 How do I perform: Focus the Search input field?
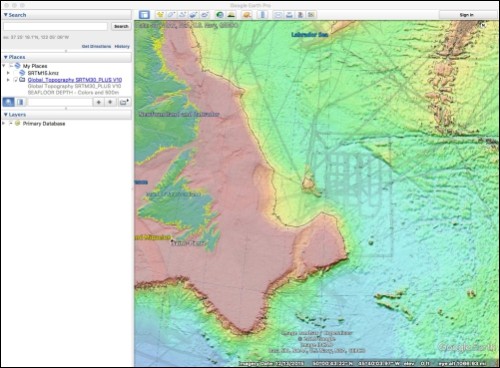click(56, 26)
